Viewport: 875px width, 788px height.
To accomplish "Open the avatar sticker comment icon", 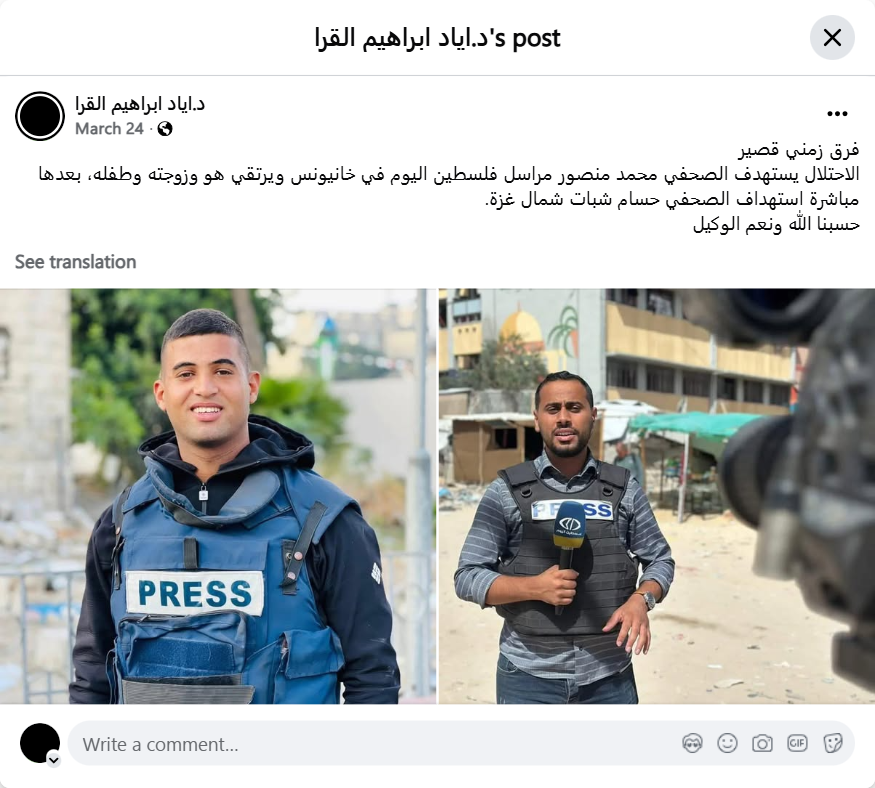I will tap(693, 743).
